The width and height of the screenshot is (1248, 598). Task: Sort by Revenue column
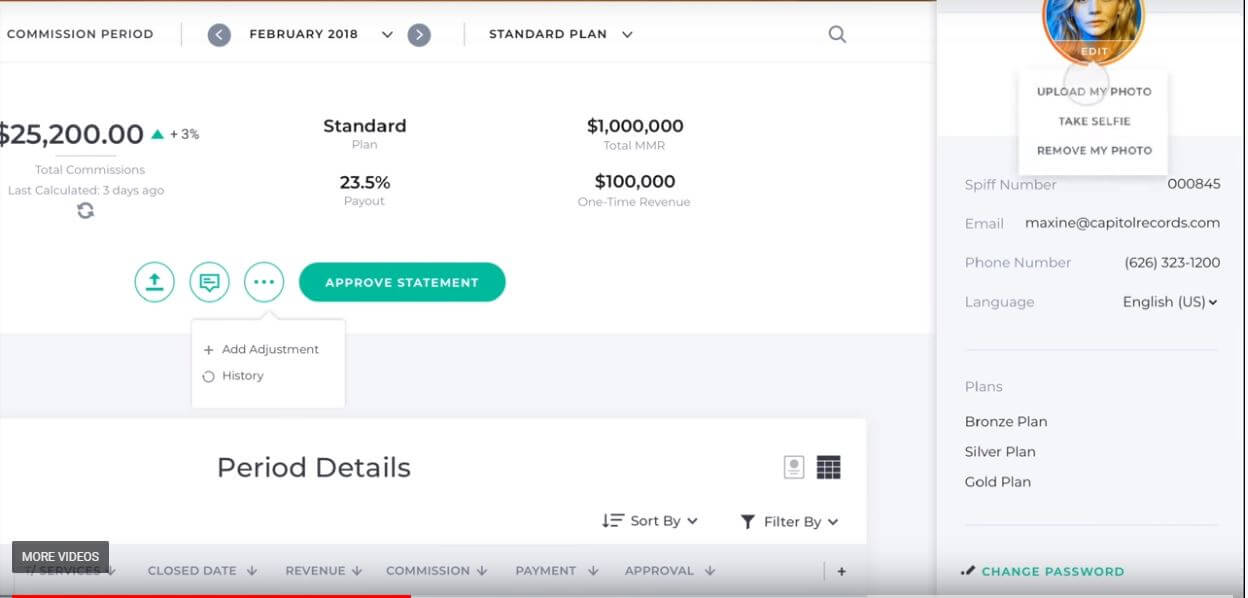(323, 571)
